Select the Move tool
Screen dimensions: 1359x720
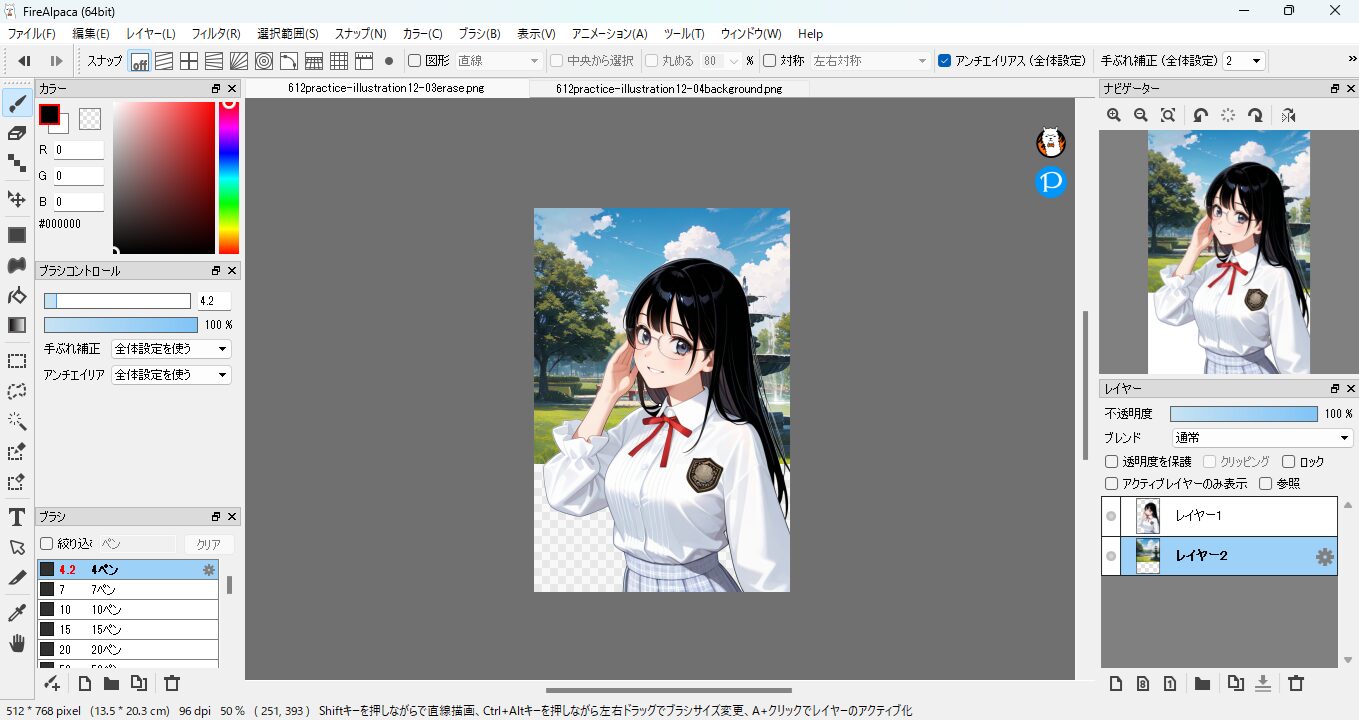[17, 199]
